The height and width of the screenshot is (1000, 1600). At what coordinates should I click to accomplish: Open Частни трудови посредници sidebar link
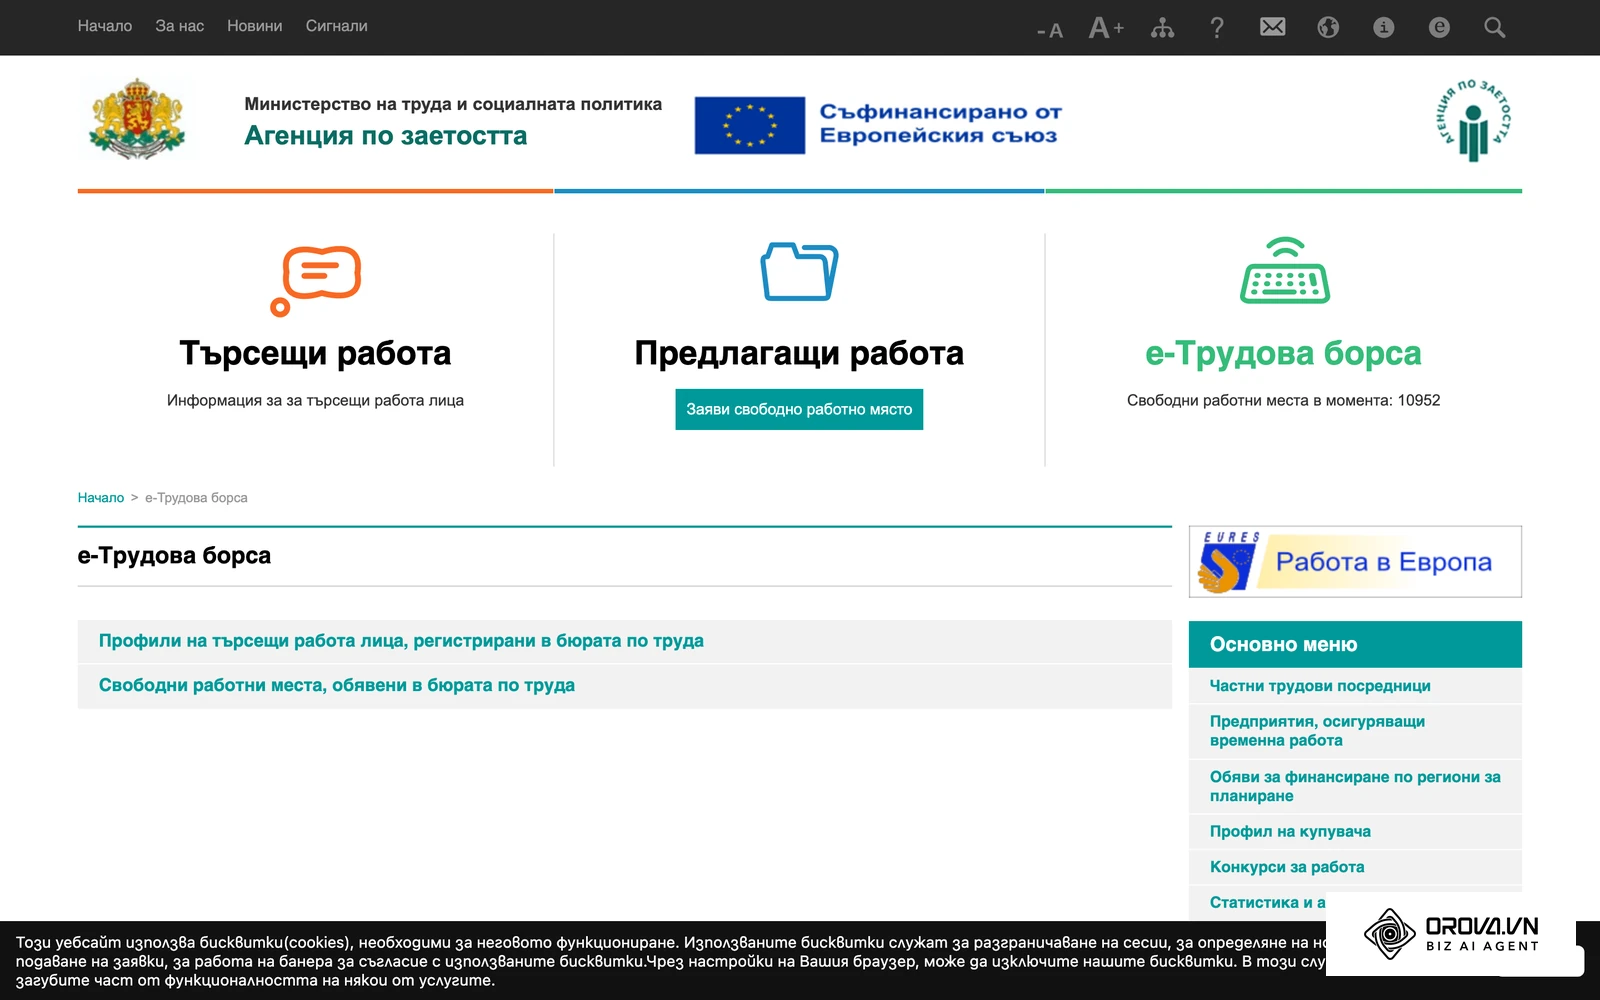tap(1320, 686)
